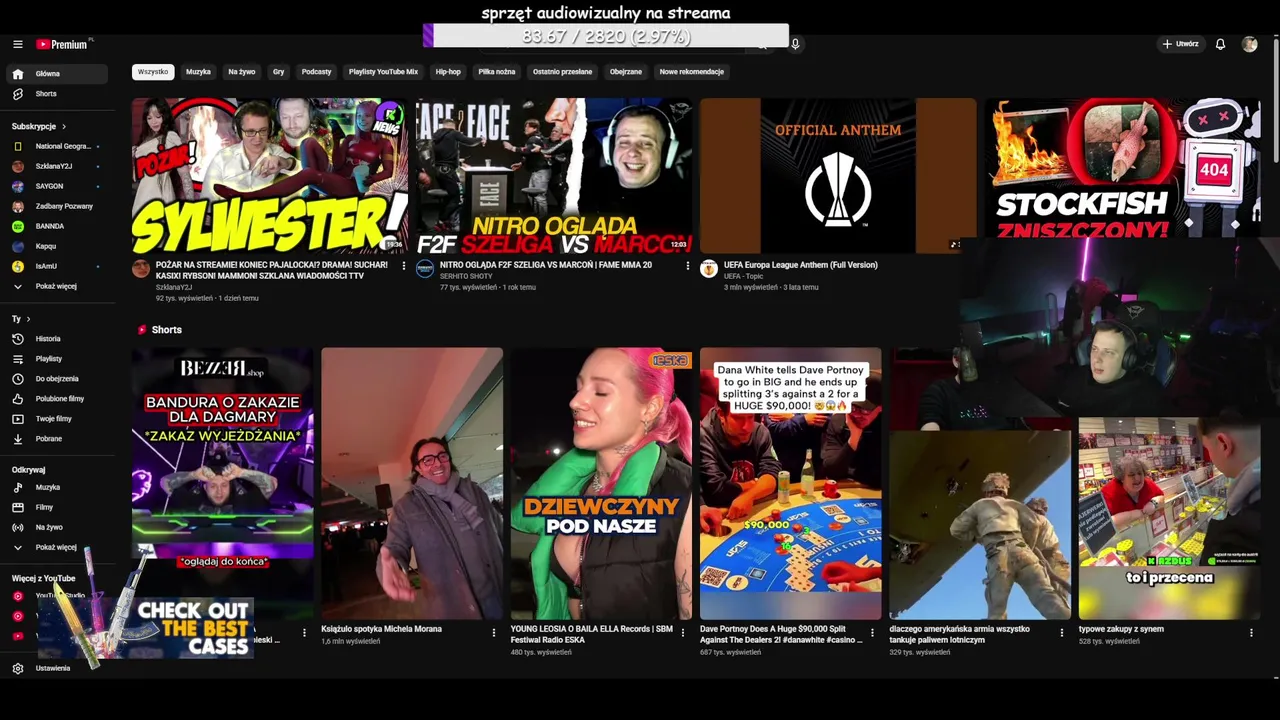The image size is (1280, 720).
Task: Select the Wszystko filter chip
Action: point(153,72)
